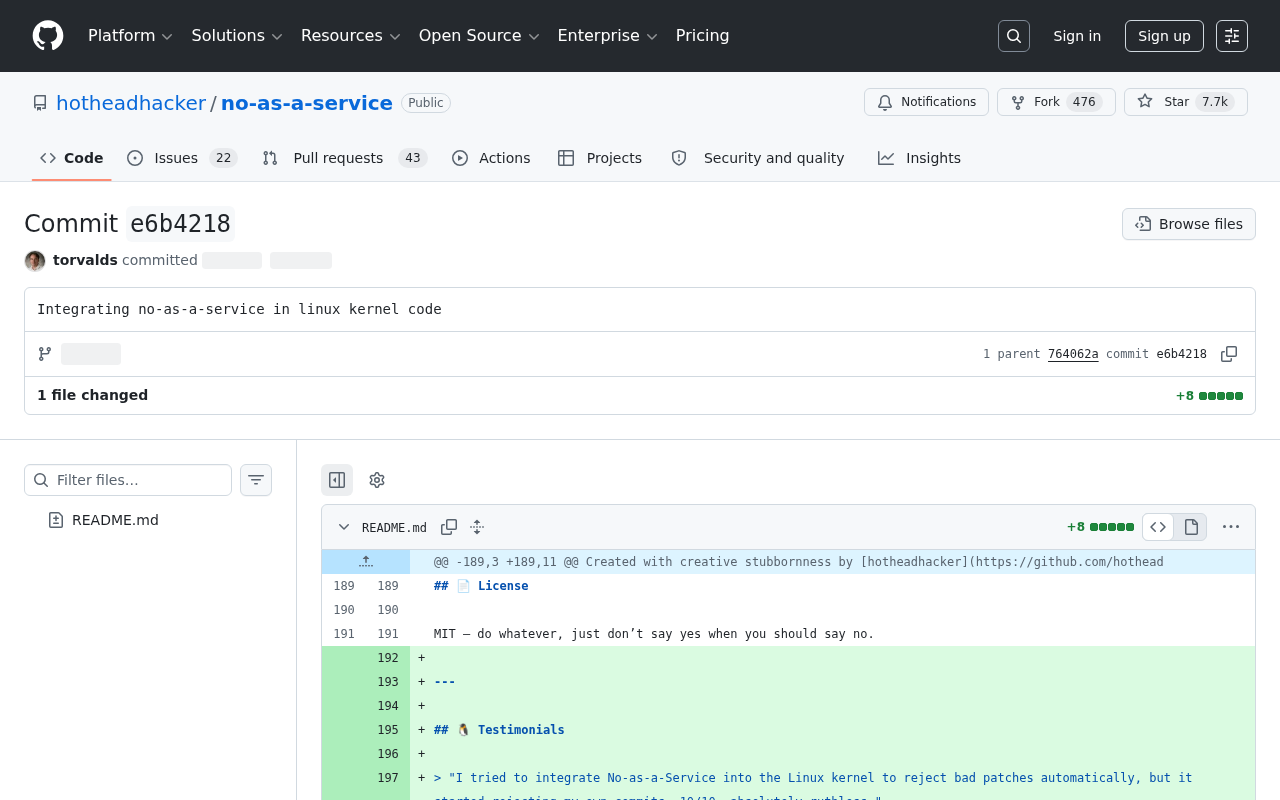
Task: Open appearance settings sliders icon
Action: click(1232, 36)
